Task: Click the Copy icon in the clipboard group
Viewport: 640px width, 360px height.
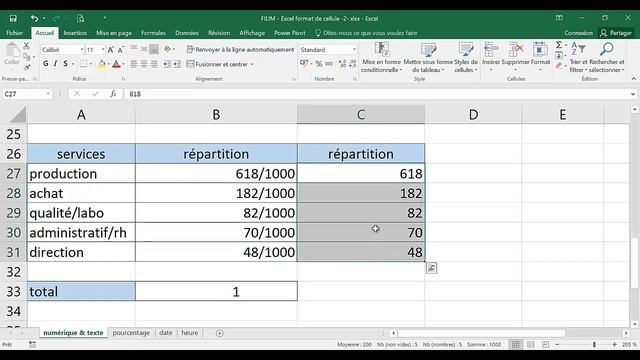Action: pos(27,56)
